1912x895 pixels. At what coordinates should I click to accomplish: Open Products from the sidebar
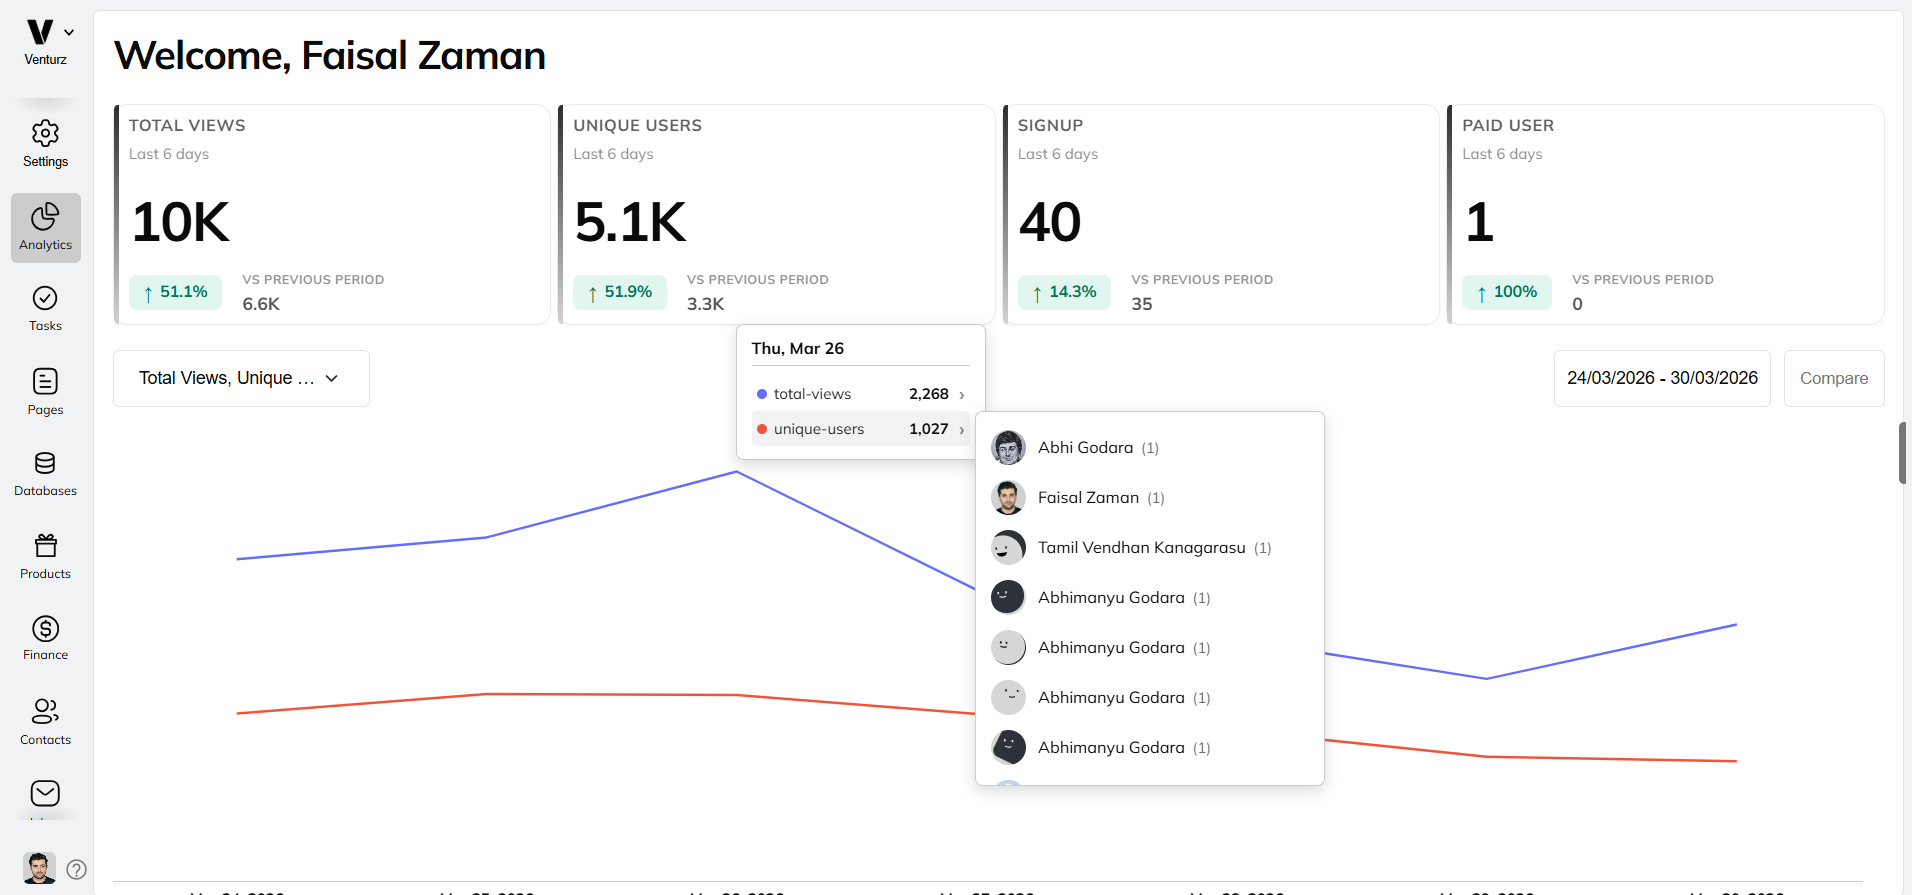pyautogui.click(x=45, y=557)
